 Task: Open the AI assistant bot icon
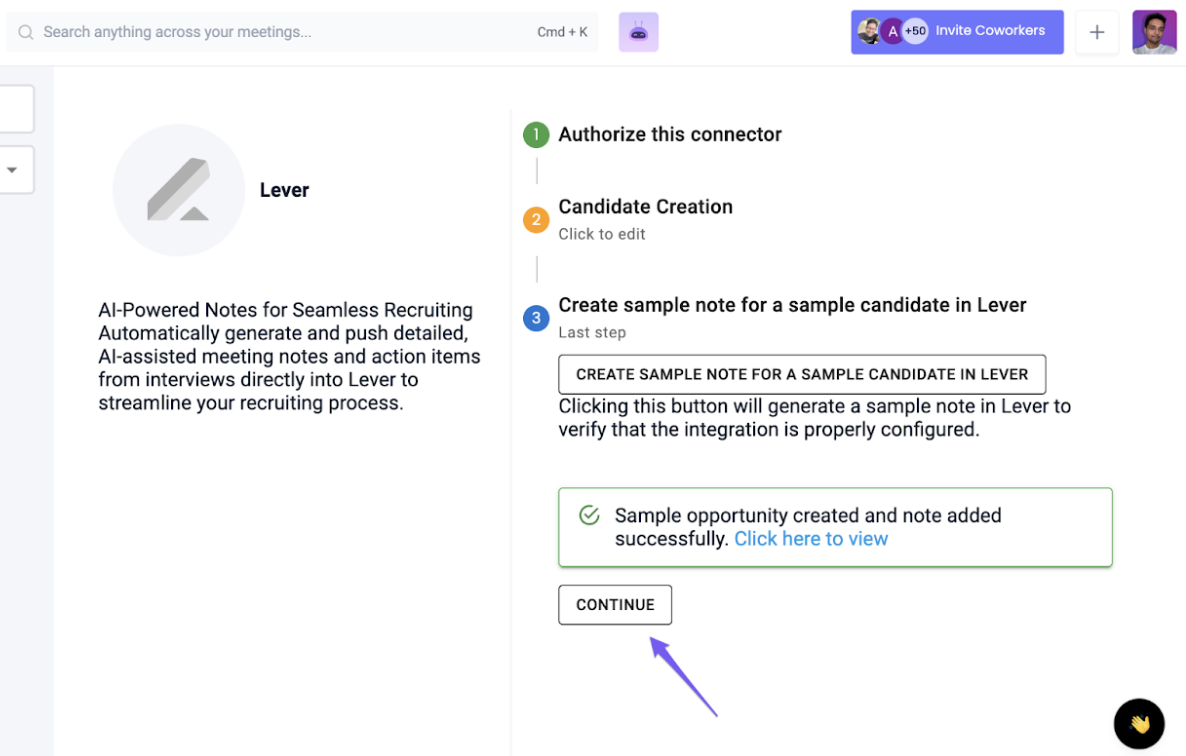638,32
